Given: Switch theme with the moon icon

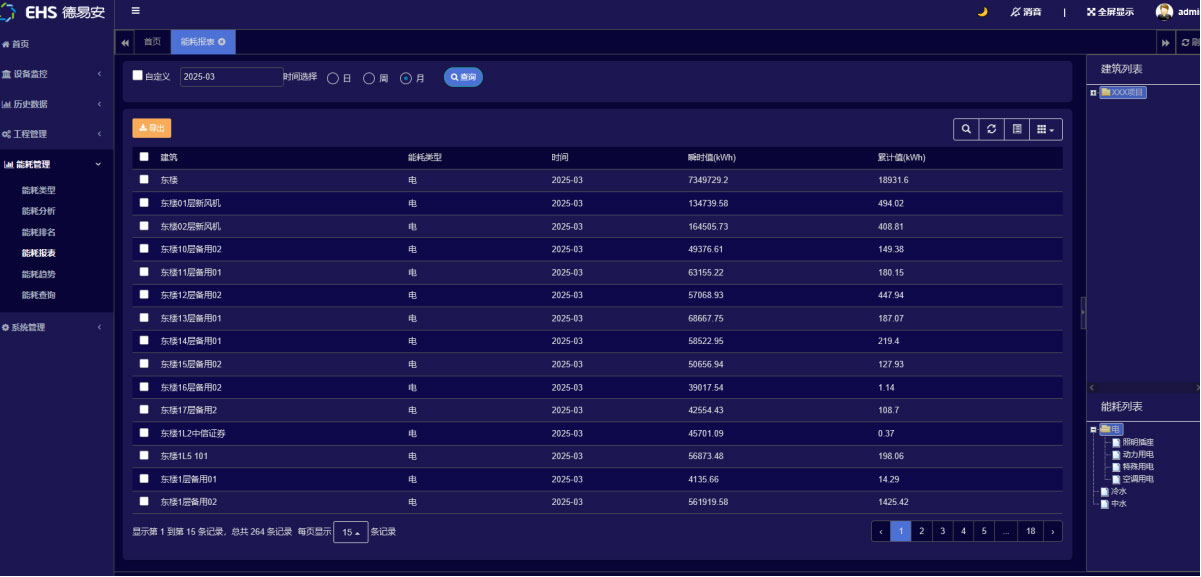Looking at the screenshot, I should 982,12.
